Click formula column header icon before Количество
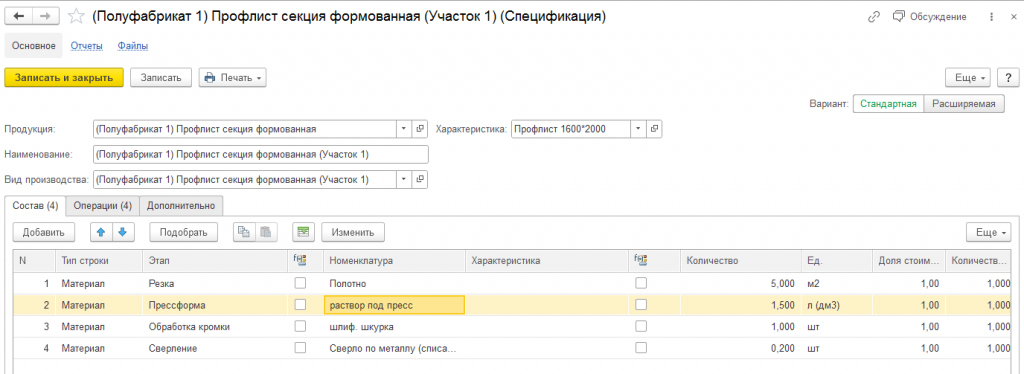 641,260
